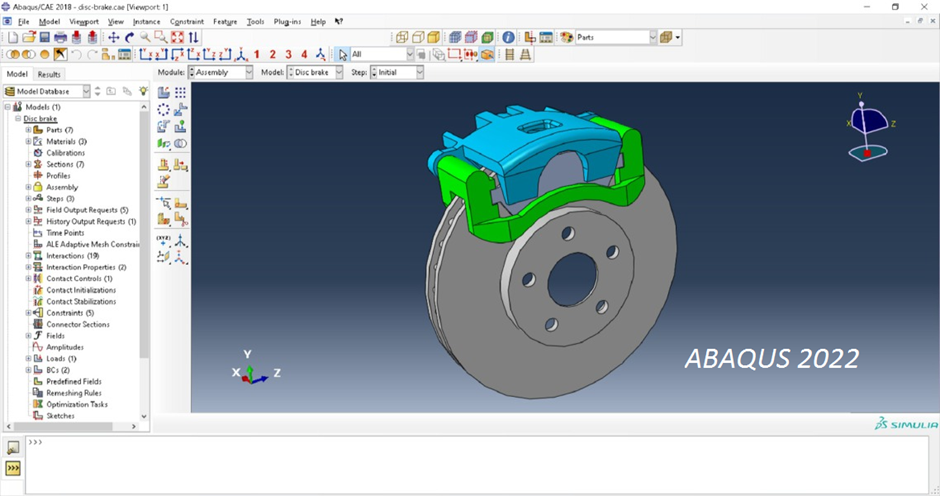The height and width of the screenshot is (496, 940).
Task: Open the Parts color-code dropdown
Action: pyautogui.click(x=616, y=37)
